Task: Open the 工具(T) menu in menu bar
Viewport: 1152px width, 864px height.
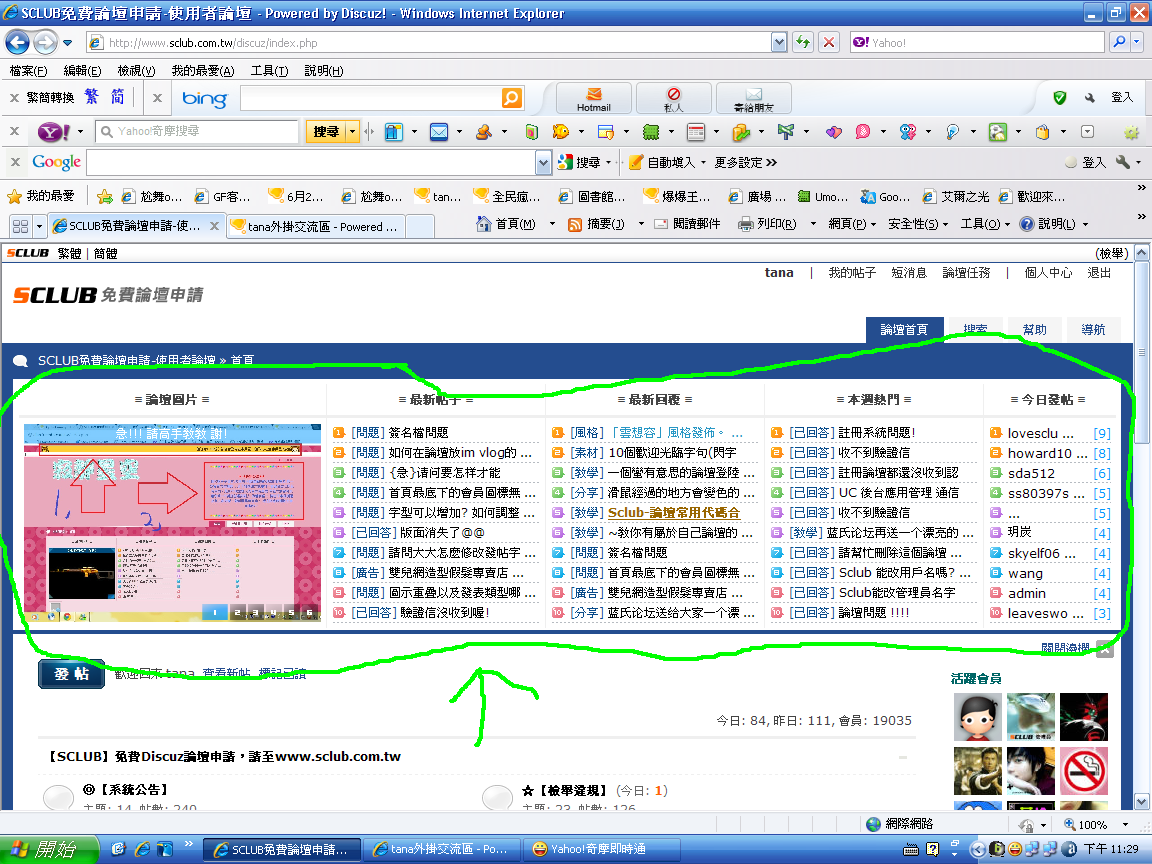Action: coord(269,71)
